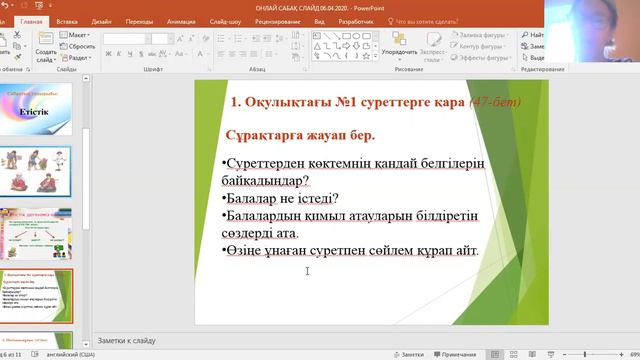Open the Change Case Aa dropdown
The height and width of the screenshot is (360, 640).
click(x=180, y=54)
